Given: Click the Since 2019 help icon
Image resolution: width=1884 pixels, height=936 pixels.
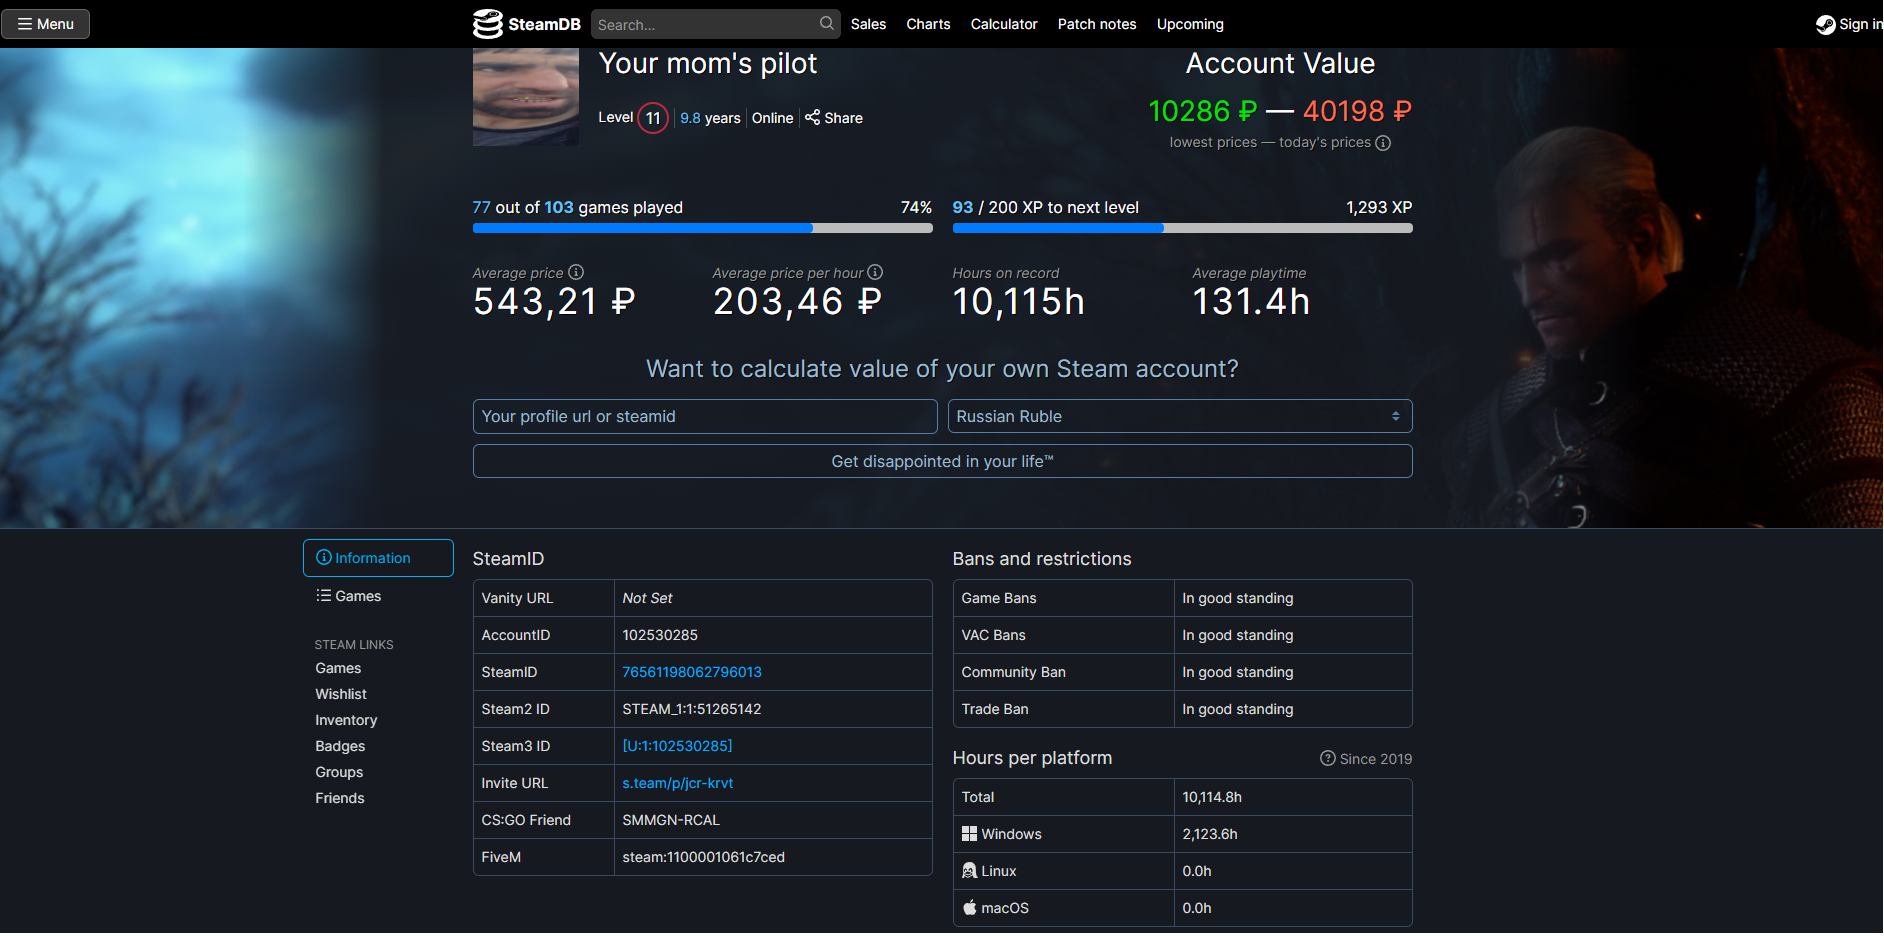Looking at the screenshot, I should pyautogui.click(x=1328, y=758).
